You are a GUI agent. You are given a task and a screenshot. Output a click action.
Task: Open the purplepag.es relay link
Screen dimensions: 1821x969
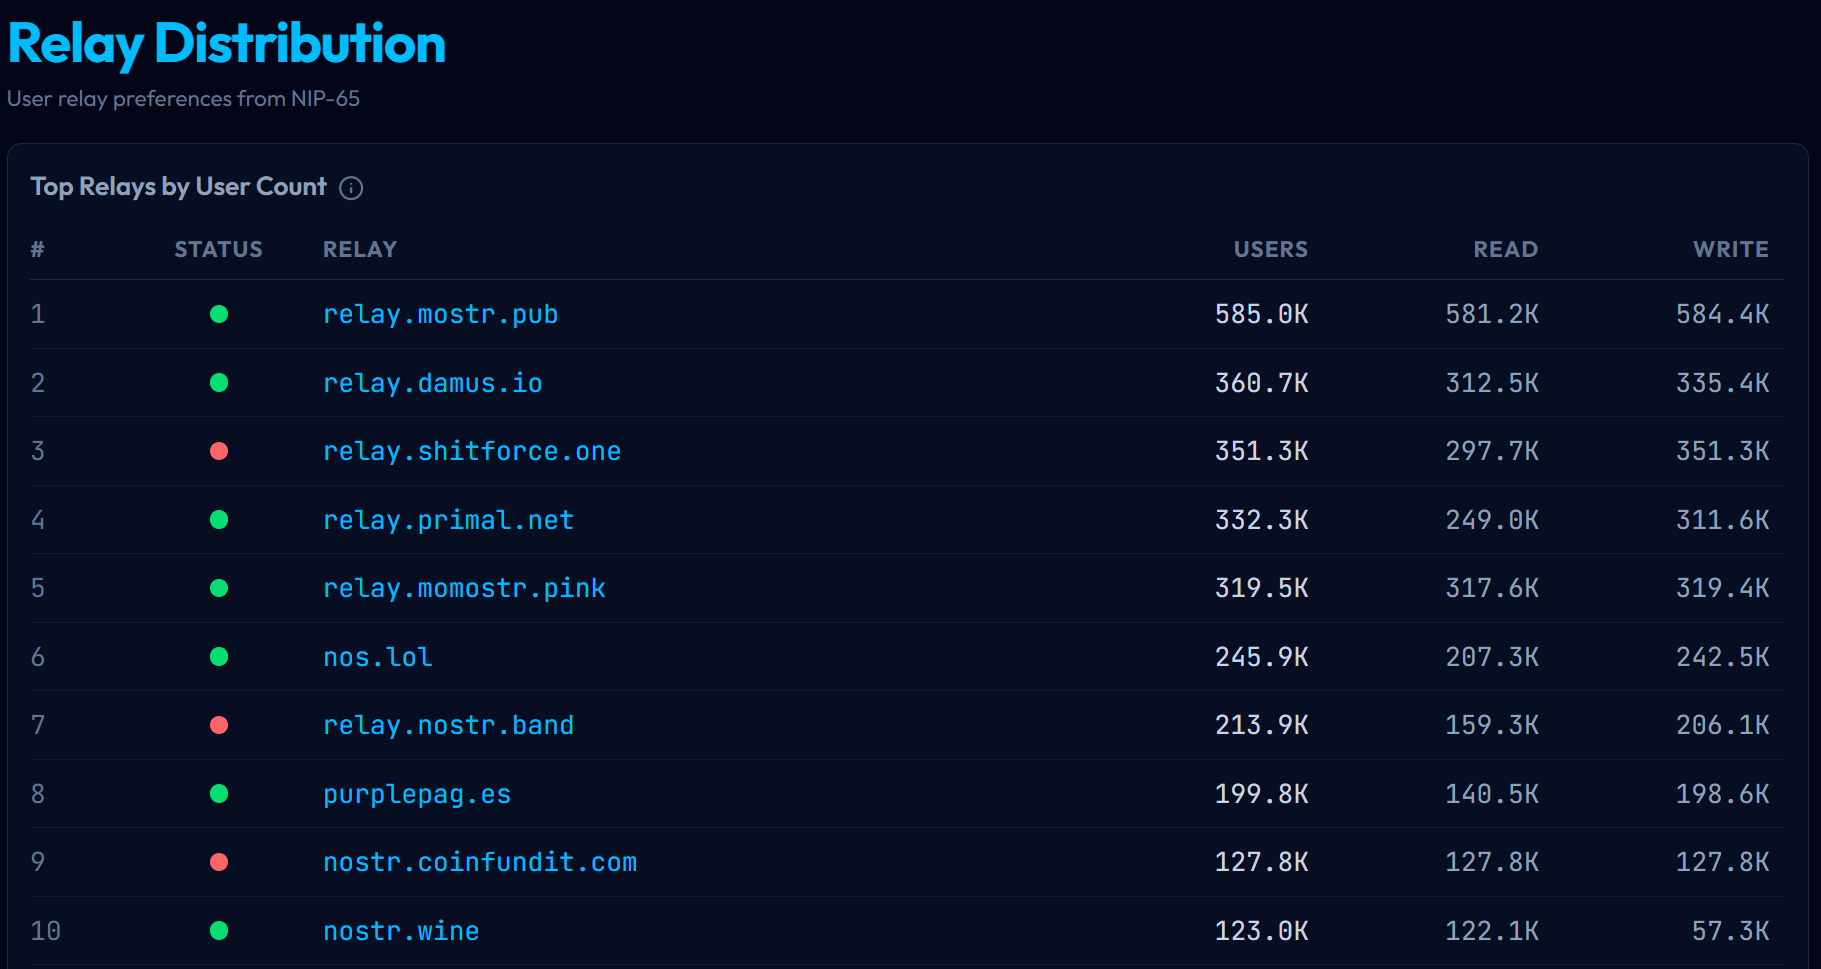(417, 794)
